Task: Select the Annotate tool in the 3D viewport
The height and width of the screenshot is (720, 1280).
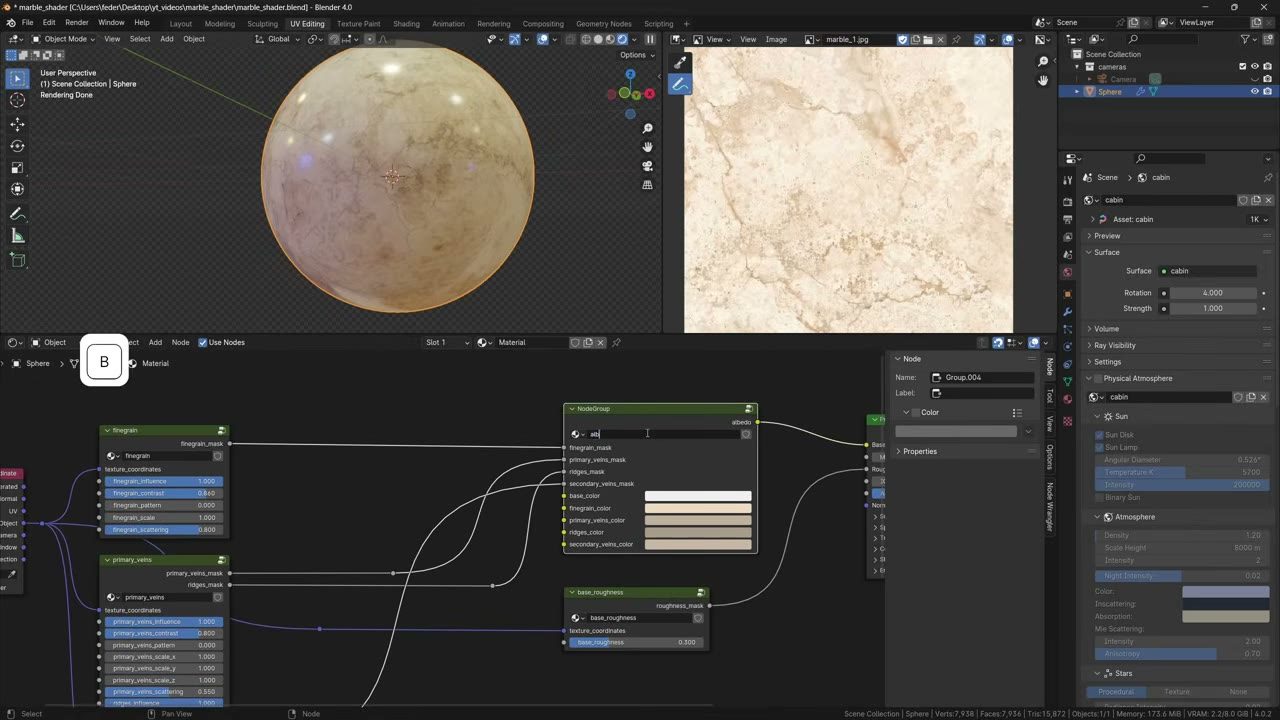Action: pos(17,214)
